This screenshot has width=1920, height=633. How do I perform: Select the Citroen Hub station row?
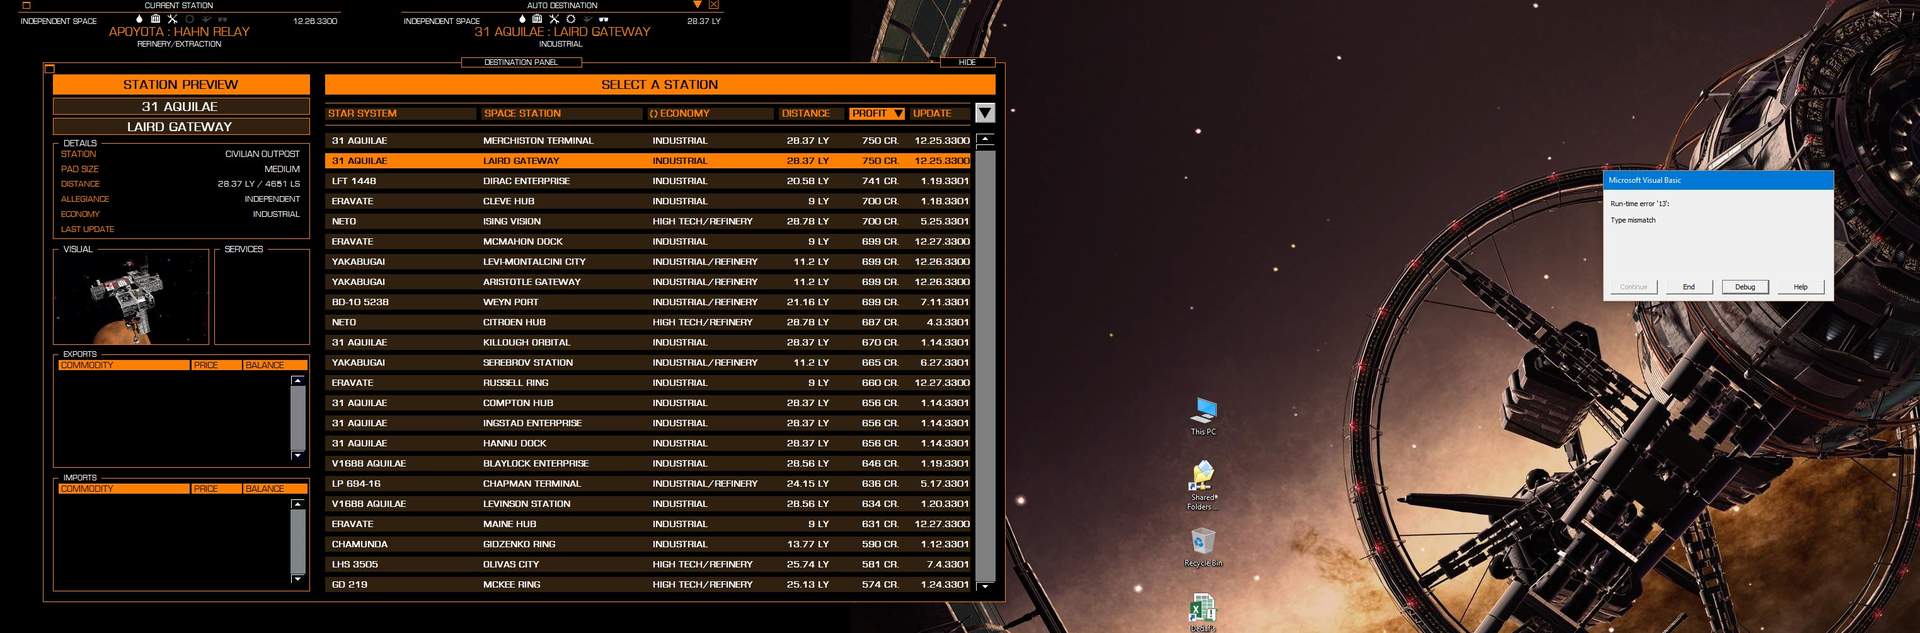[648, 322]
